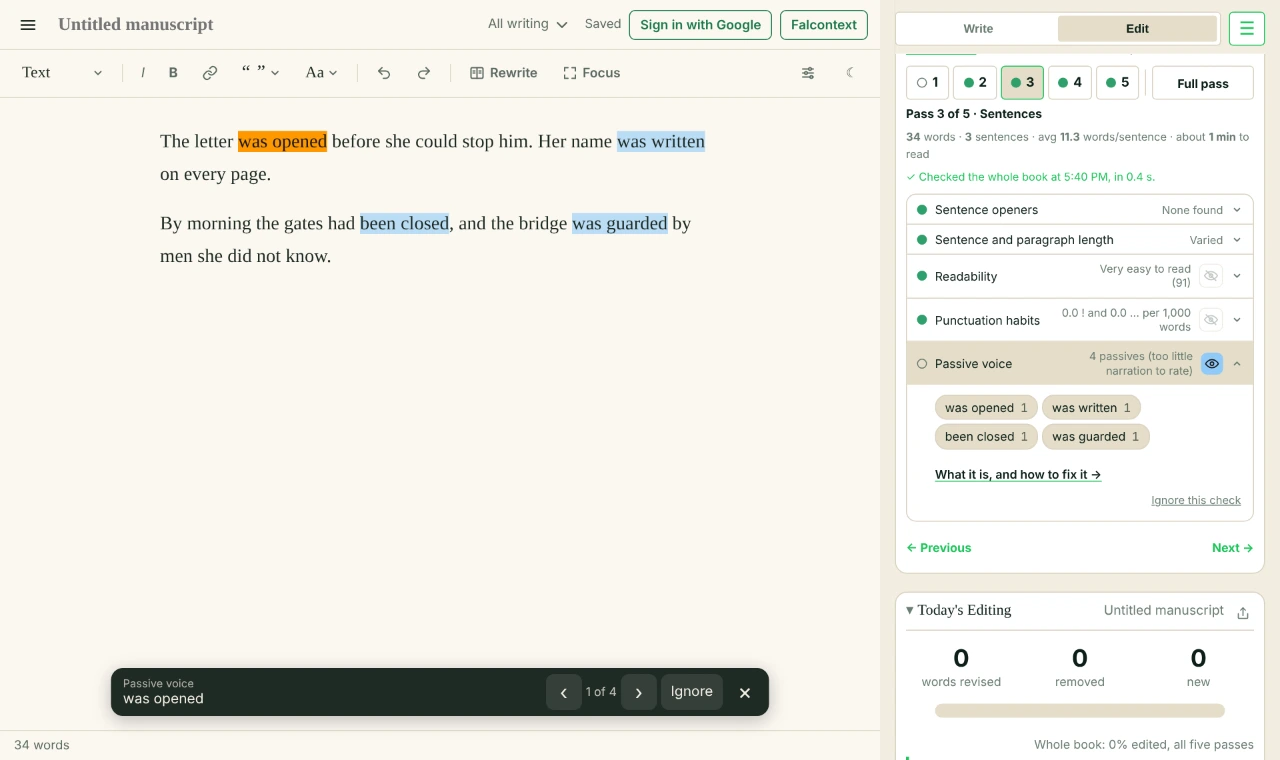Run the Full pass

click(1203, 83)
